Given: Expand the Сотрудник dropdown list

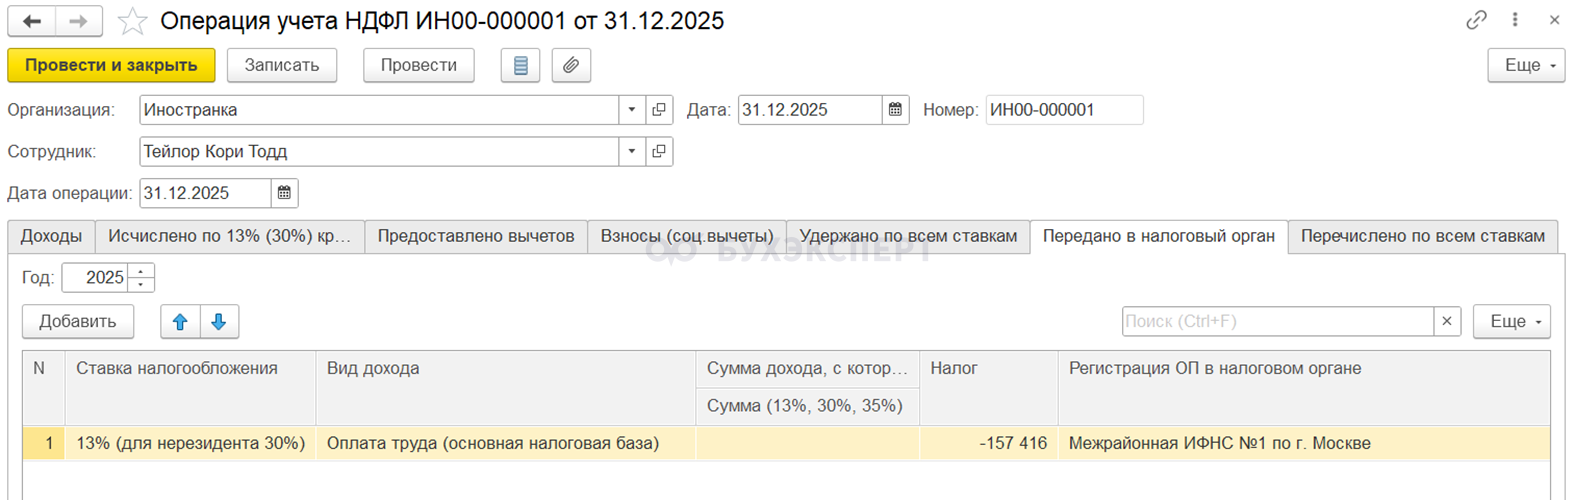Looking at the screenshot, I should click(632, 152).
